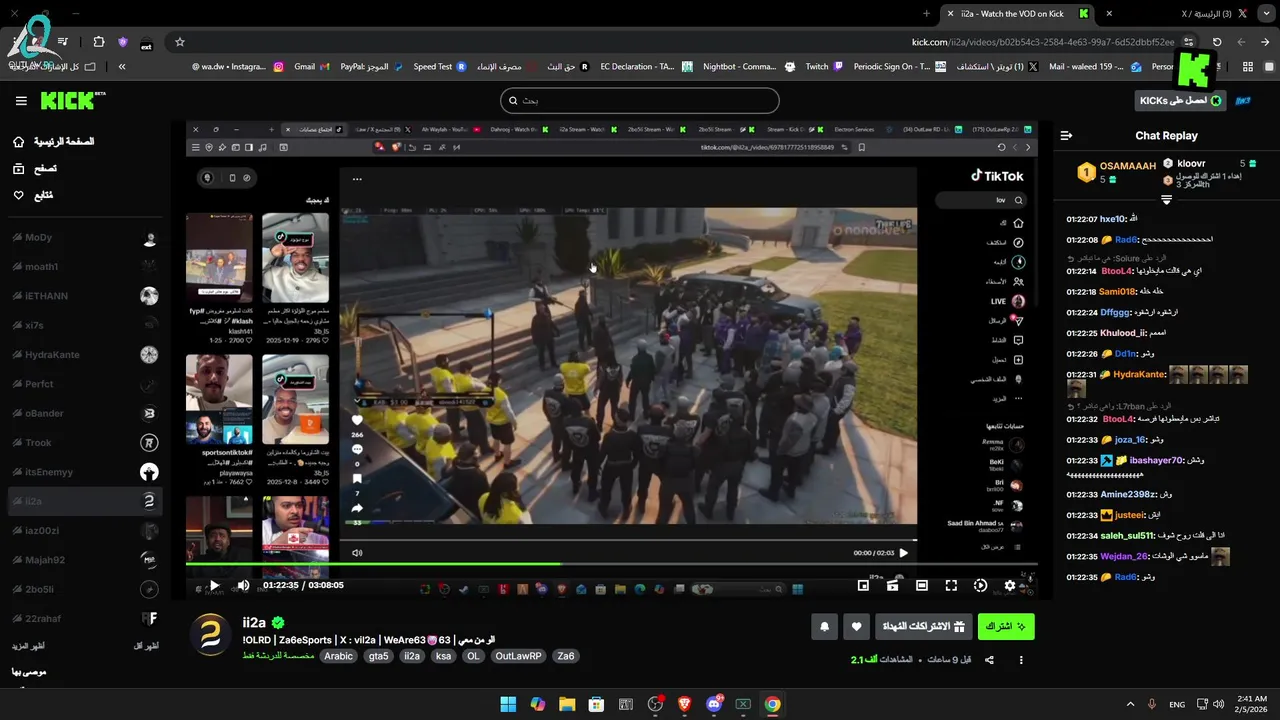1280x720 pixels.
Task: Click ibashayer70 username in chat
Action: 1155,460
